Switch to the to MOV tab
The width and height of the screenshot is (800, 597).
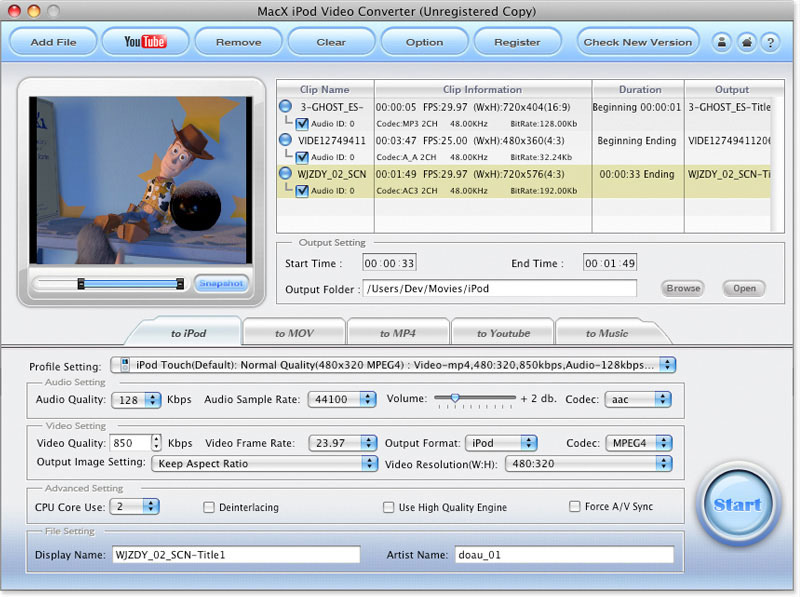294,333
